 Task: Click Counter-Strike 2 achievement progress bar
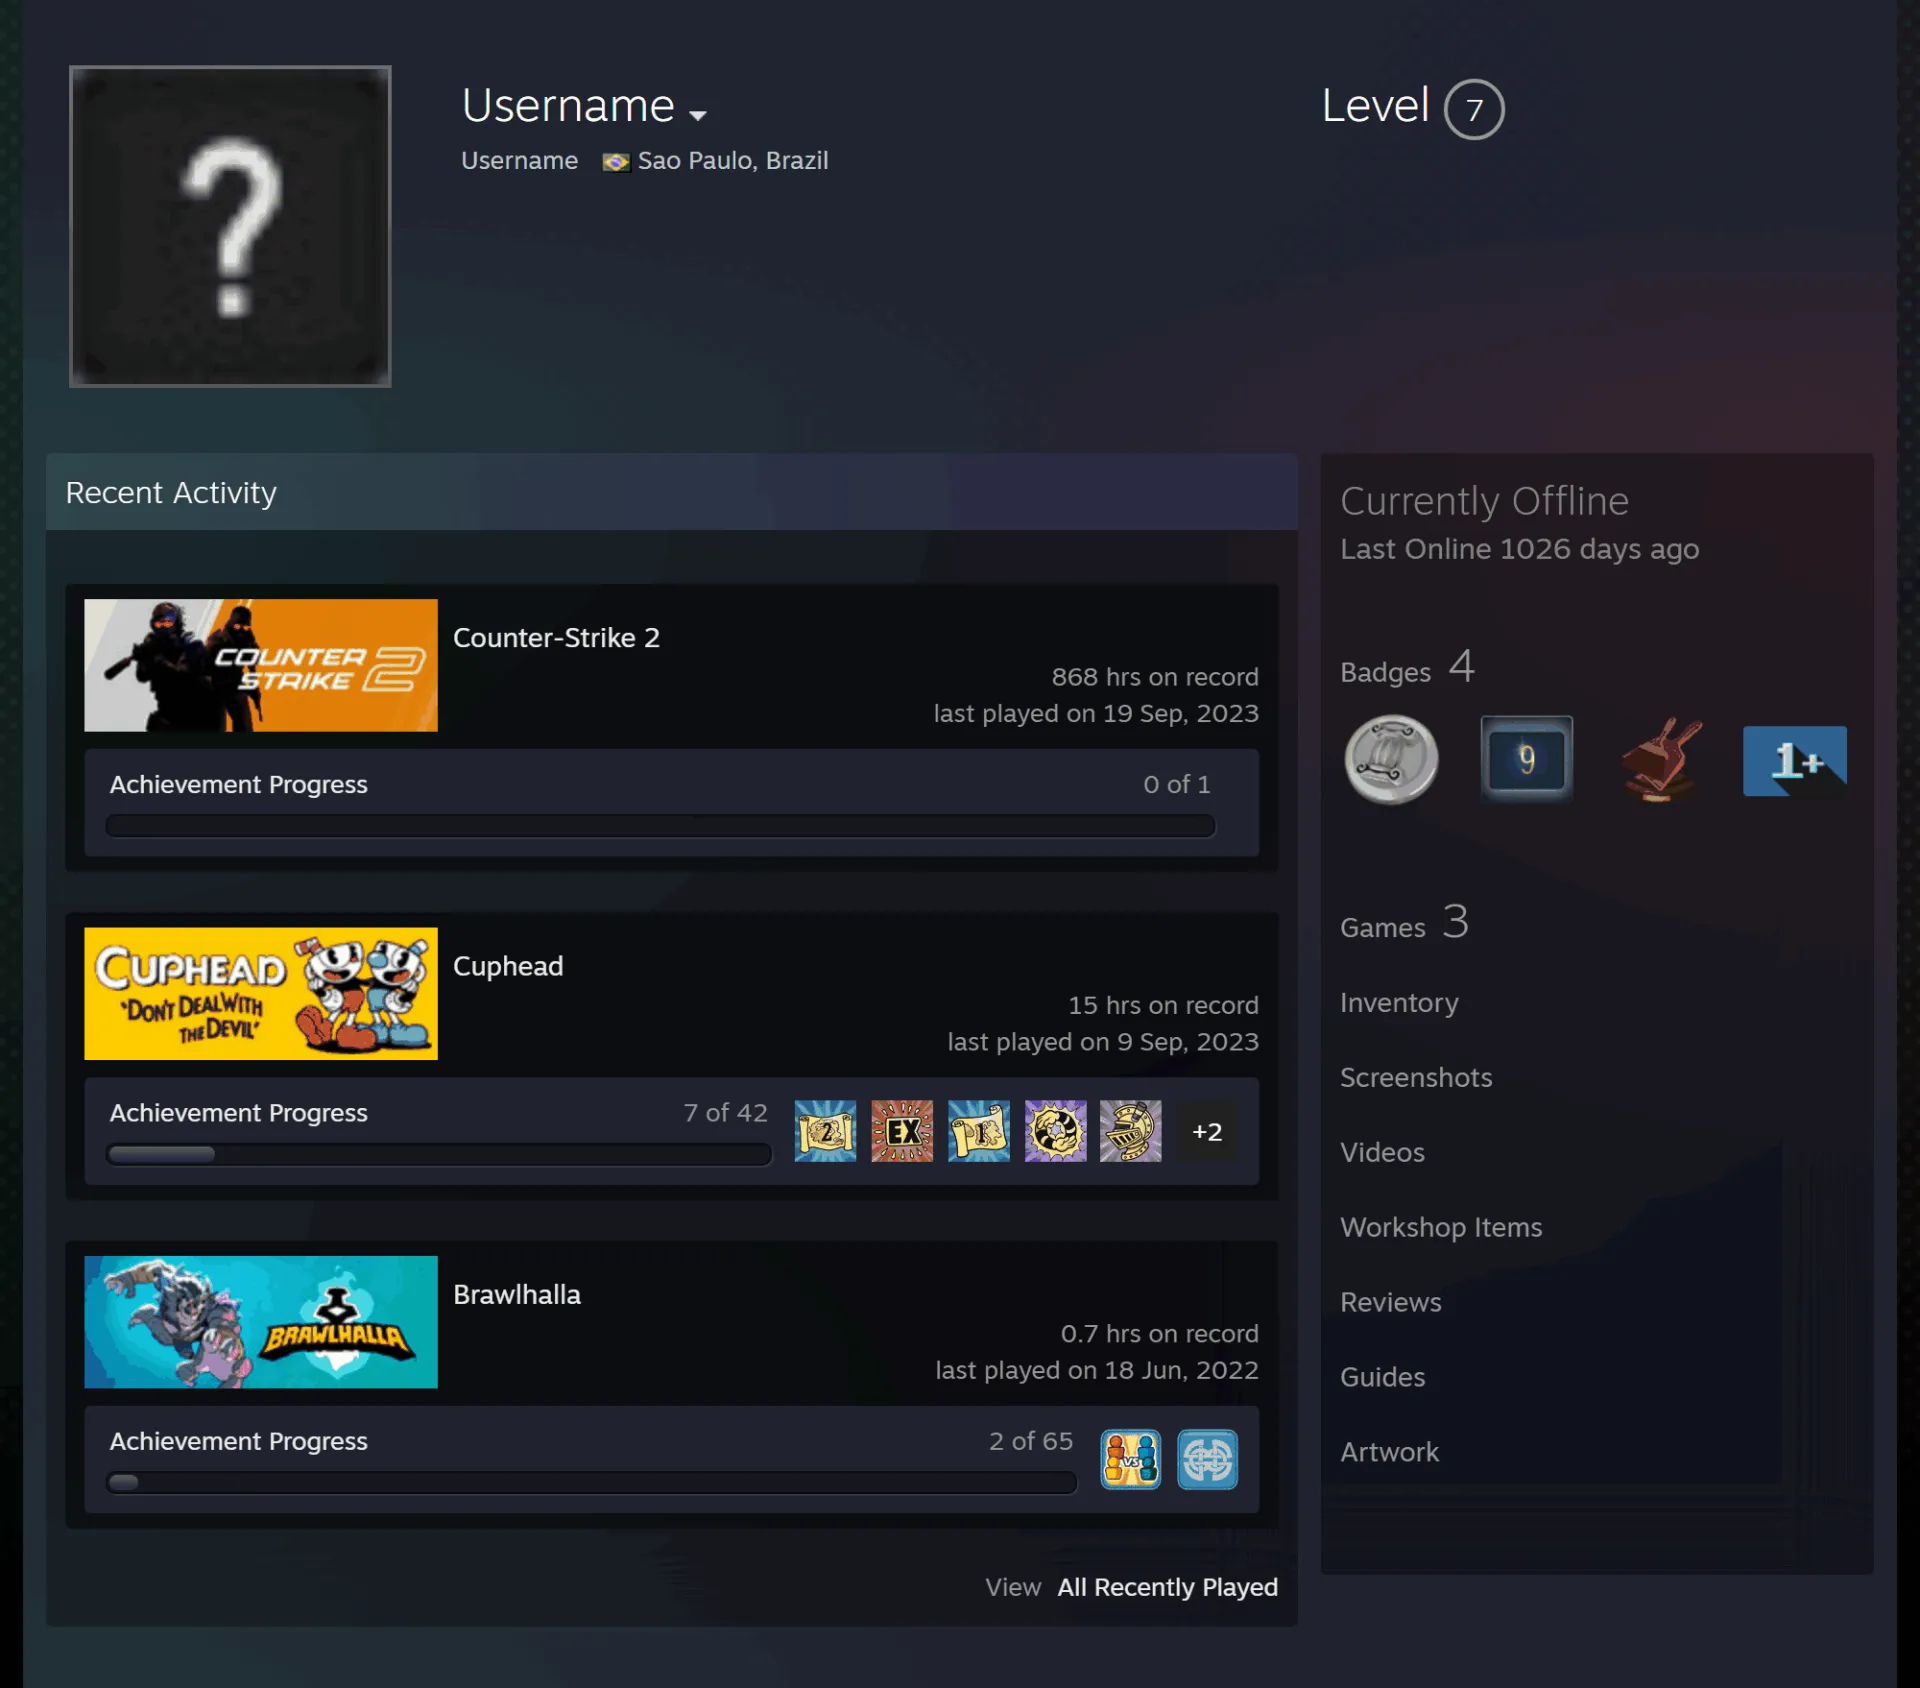click(660, 825)
